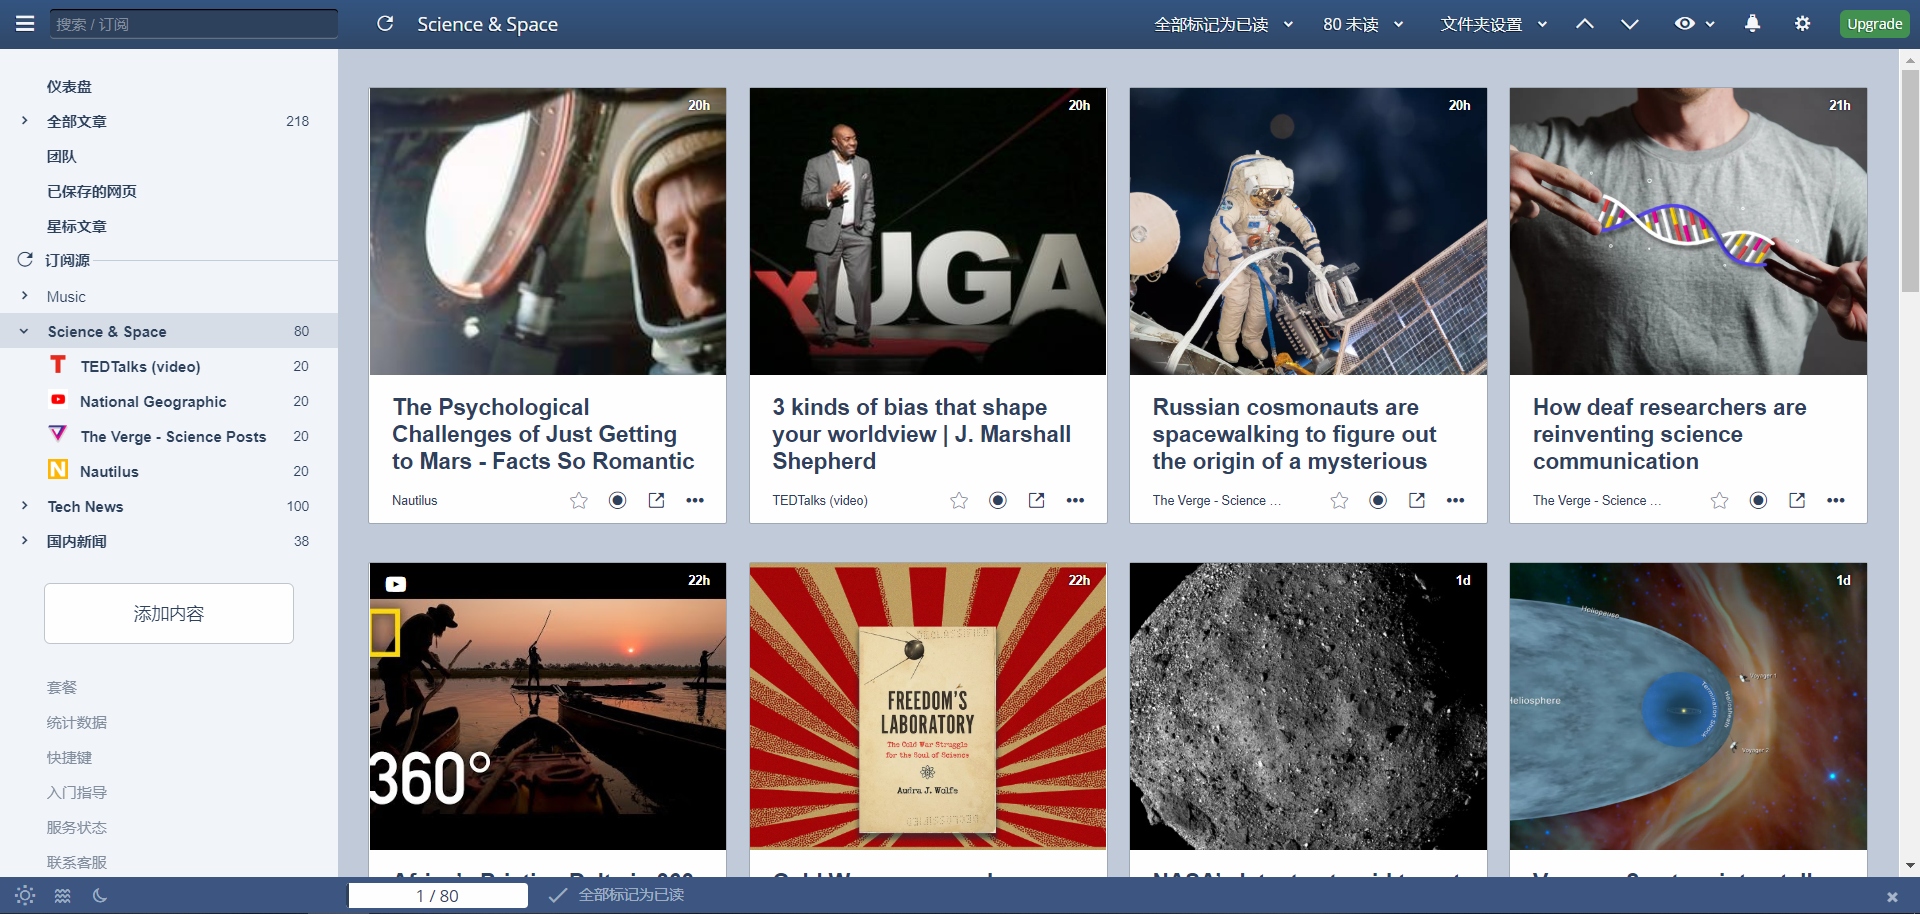Go to previous article with up arrow
This screenshot has width=1920, height=914.
click(1585, 24)
